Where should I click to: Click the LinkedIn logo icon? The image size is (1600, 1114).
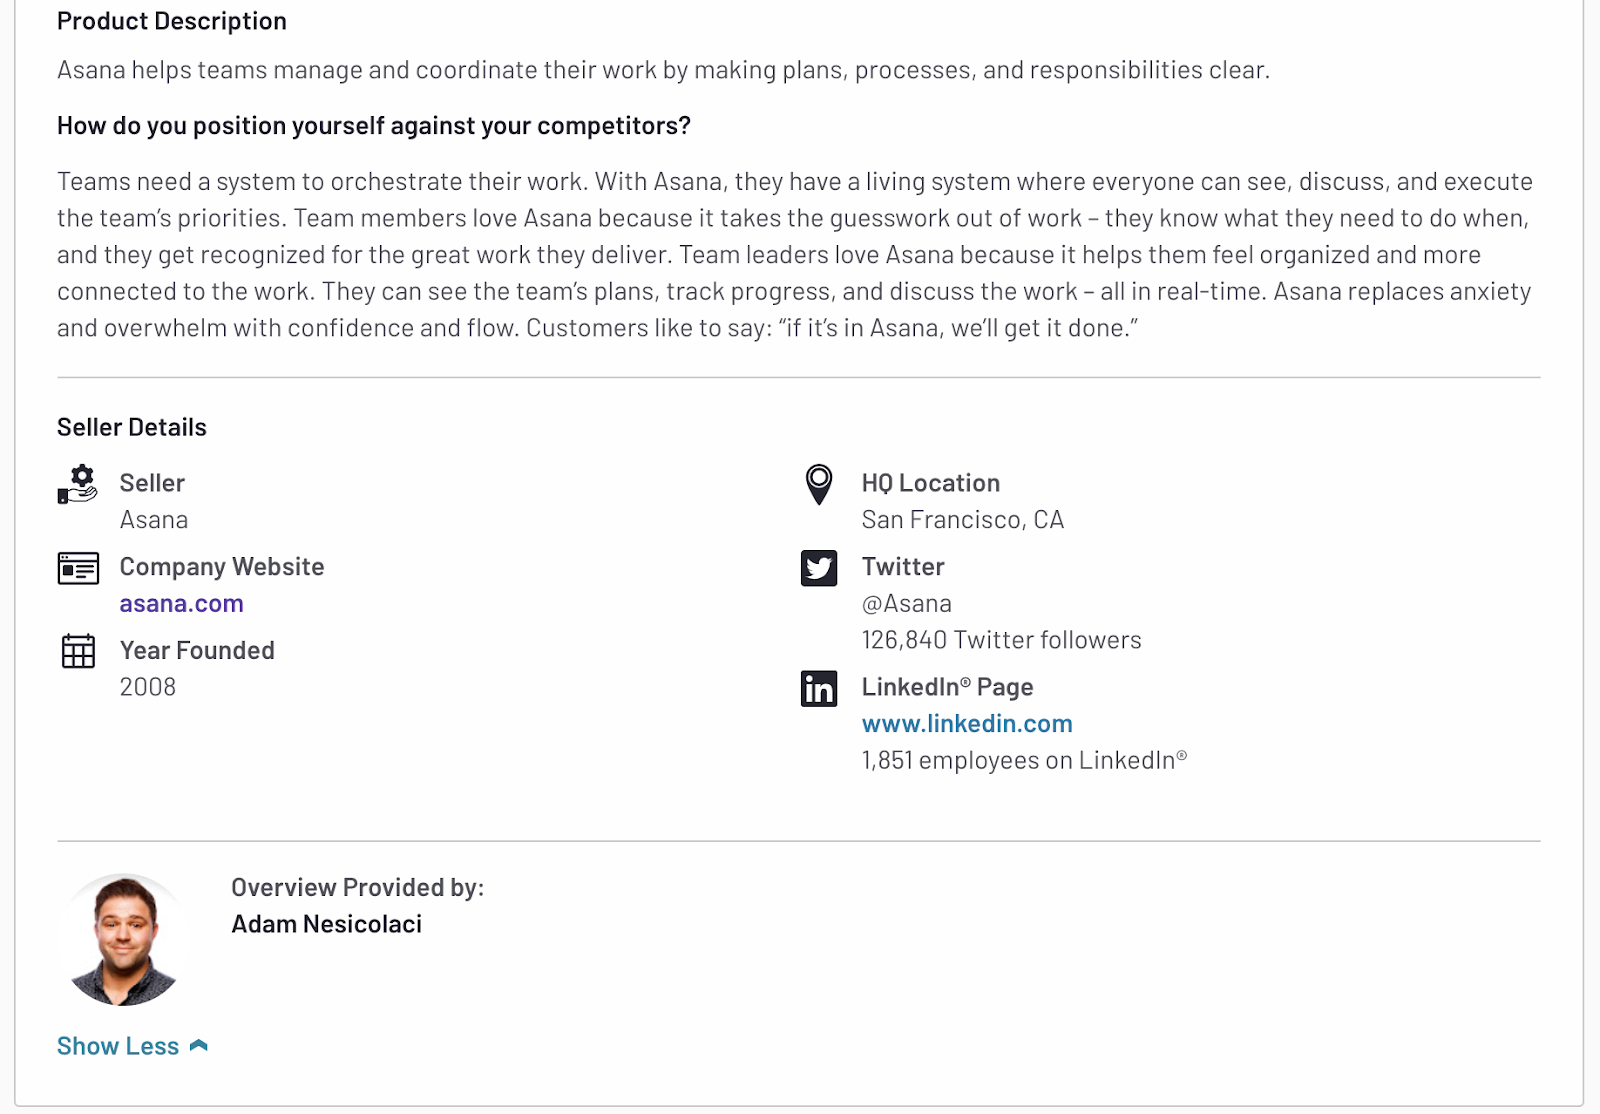819,688
